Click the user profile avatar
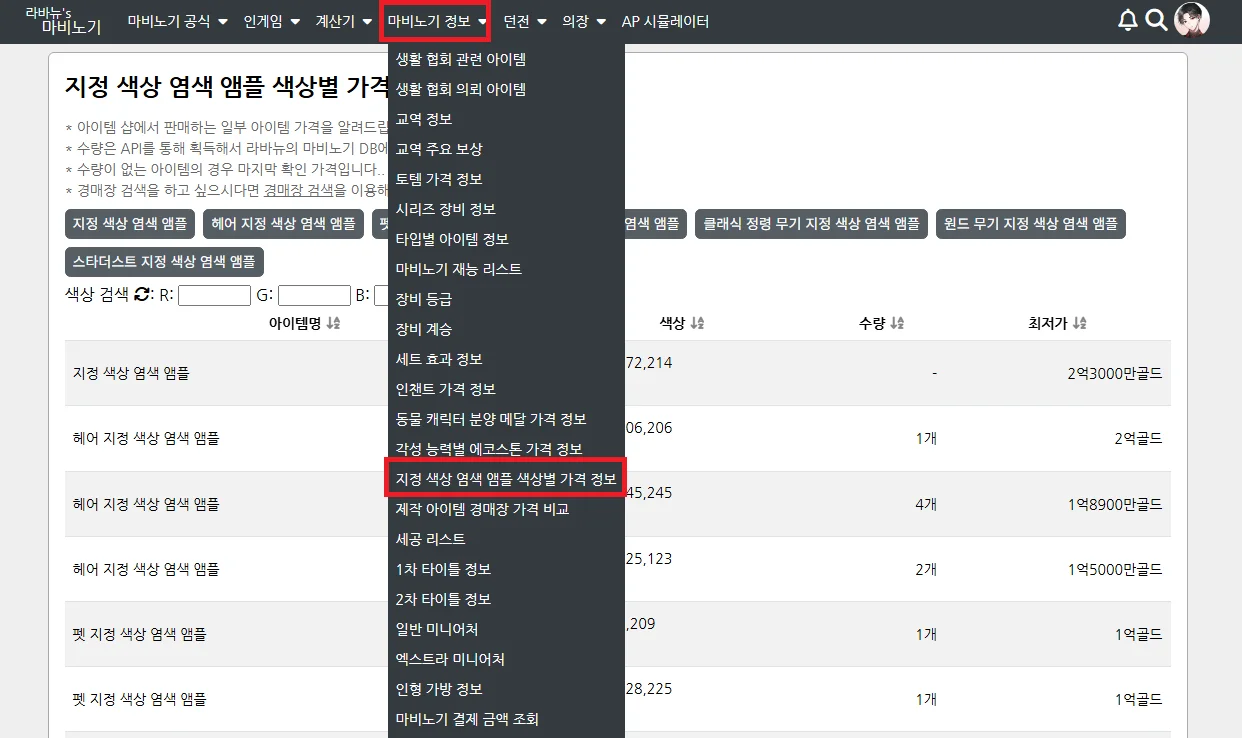Viewport: 1242px width, 738px height. coord(1191,20)
